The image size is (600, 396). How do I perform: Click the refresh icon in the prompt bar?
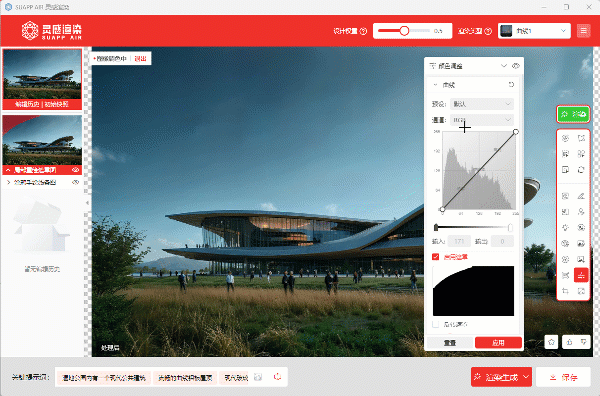pos(277,377)
